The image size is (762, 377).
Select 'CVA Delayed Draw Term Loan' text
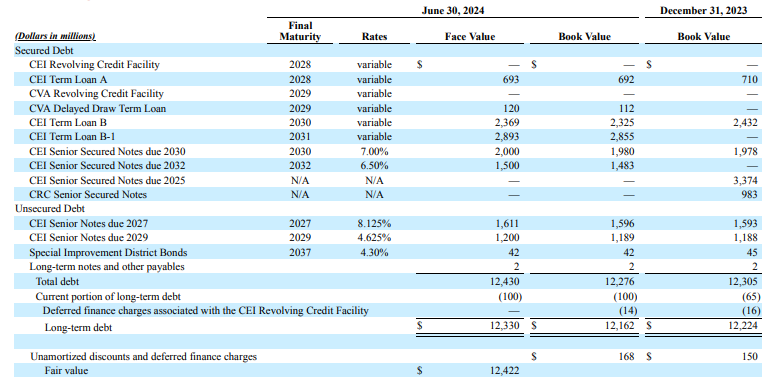97,108
